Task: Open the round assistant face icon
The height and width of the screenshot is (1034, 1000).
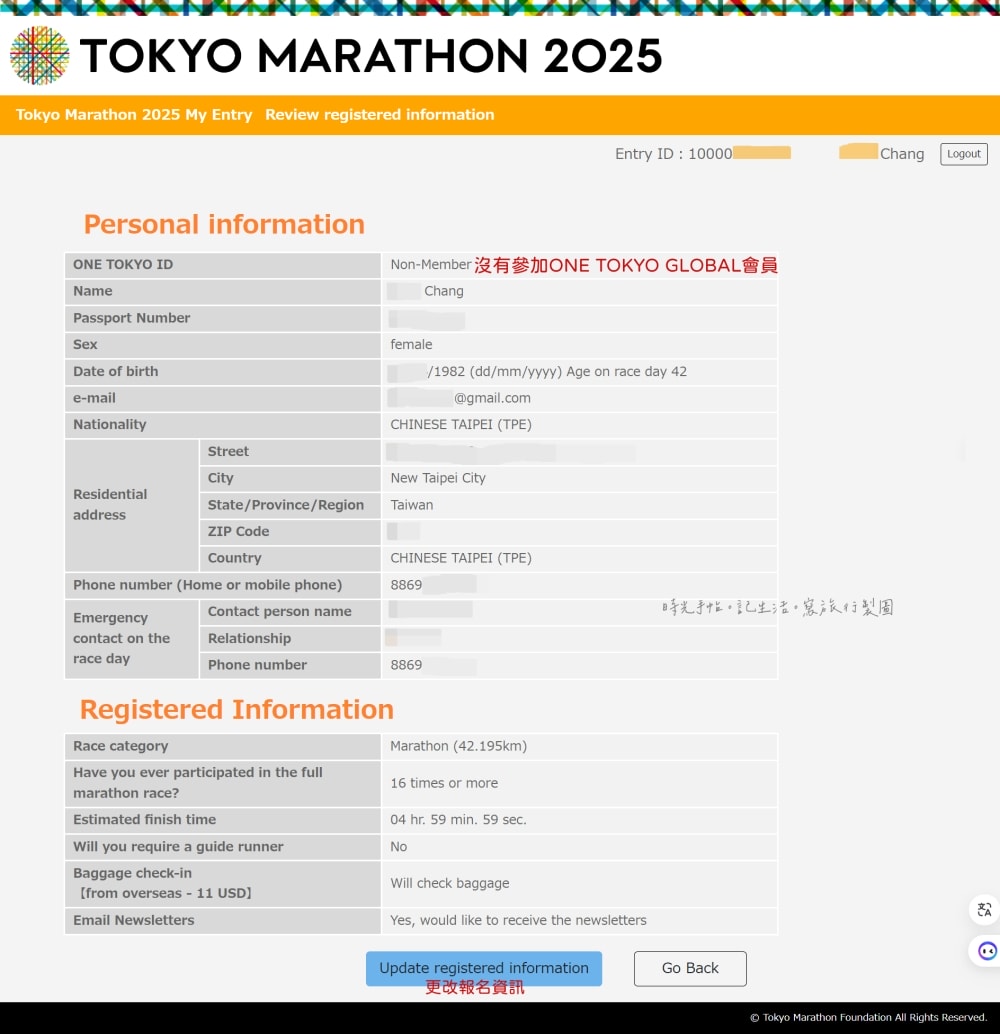Action: pyautogui.click(x=986, y=951)
